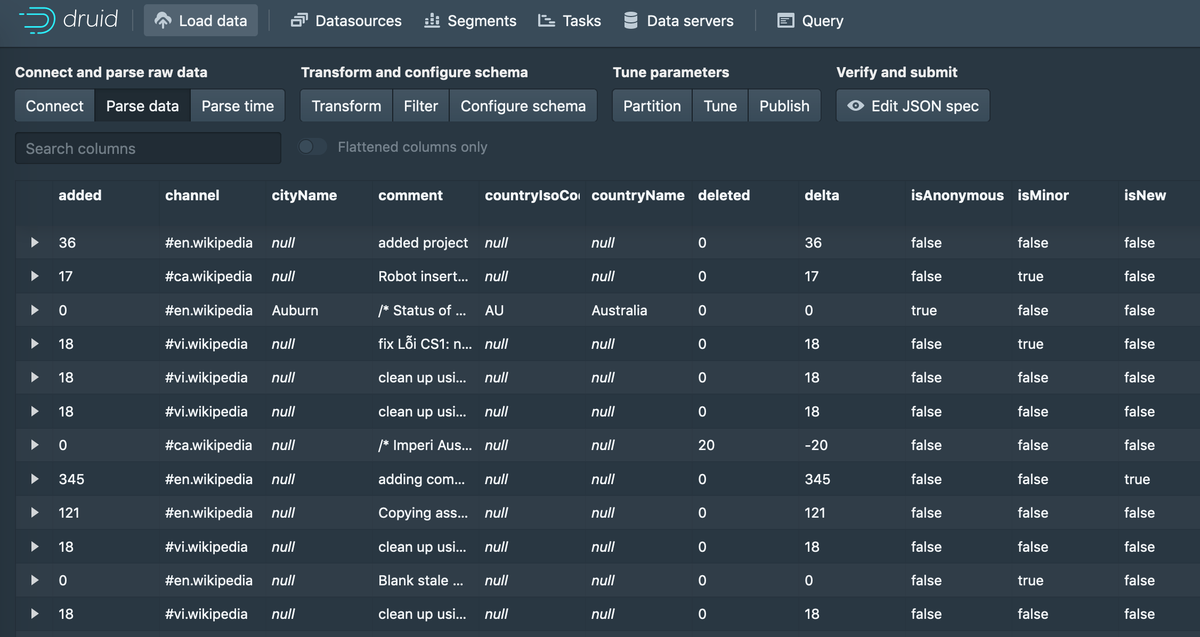Click the Query console icon
This screenshot has height=637, width=1200.
coord(786,21)
